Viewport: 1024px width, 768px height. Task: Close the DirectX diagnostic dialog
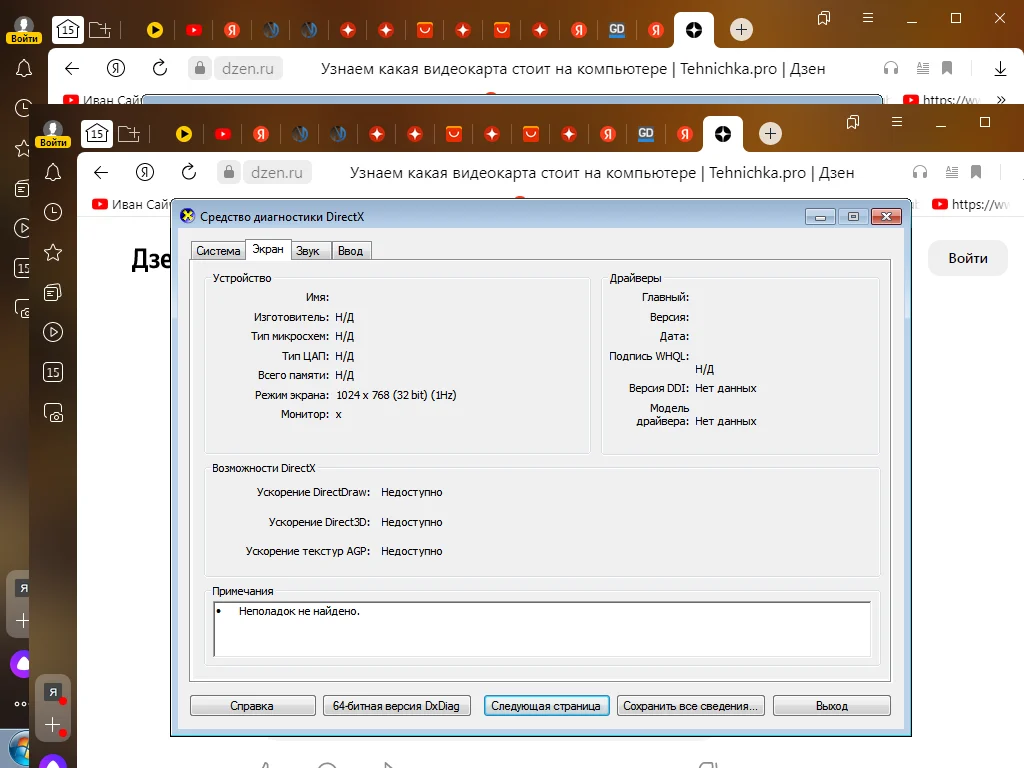point(886,217)
